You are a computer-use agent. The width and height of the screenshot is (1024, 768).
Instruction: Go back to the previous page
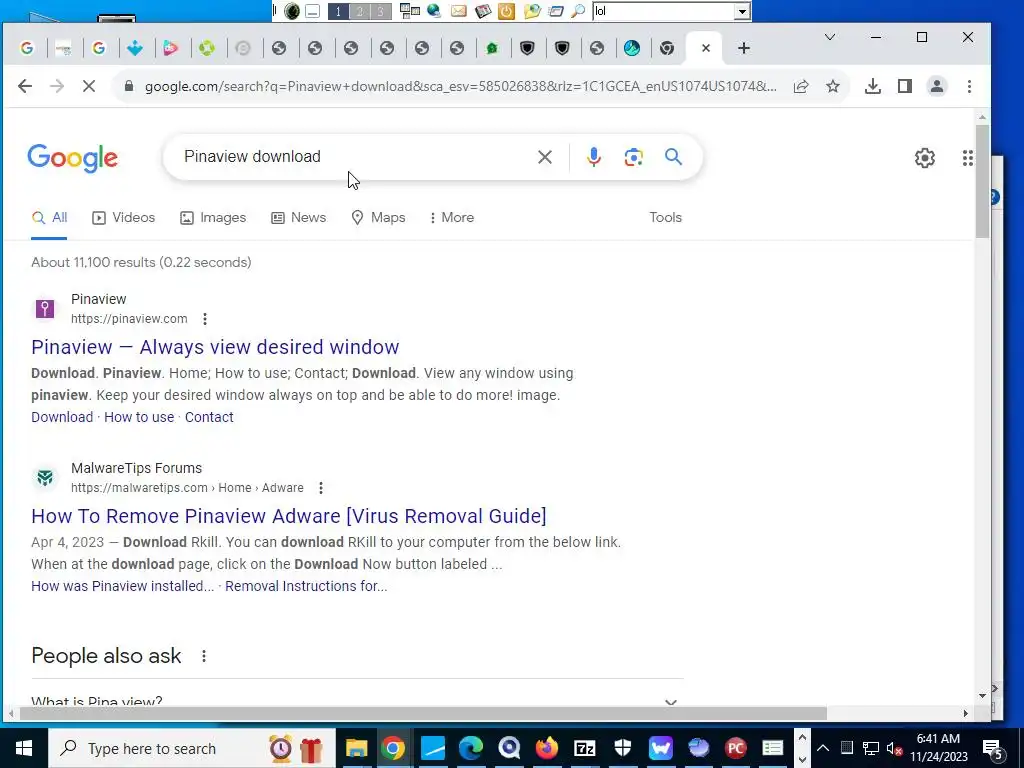pos(25,86)
